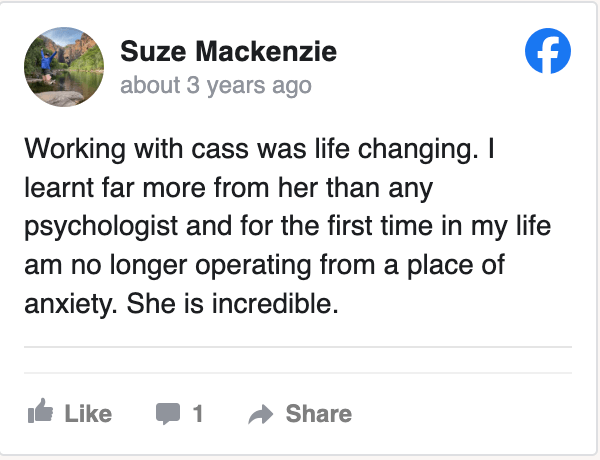
Task: Click the word 'anxiety' in the review
Action: point(69,304)
